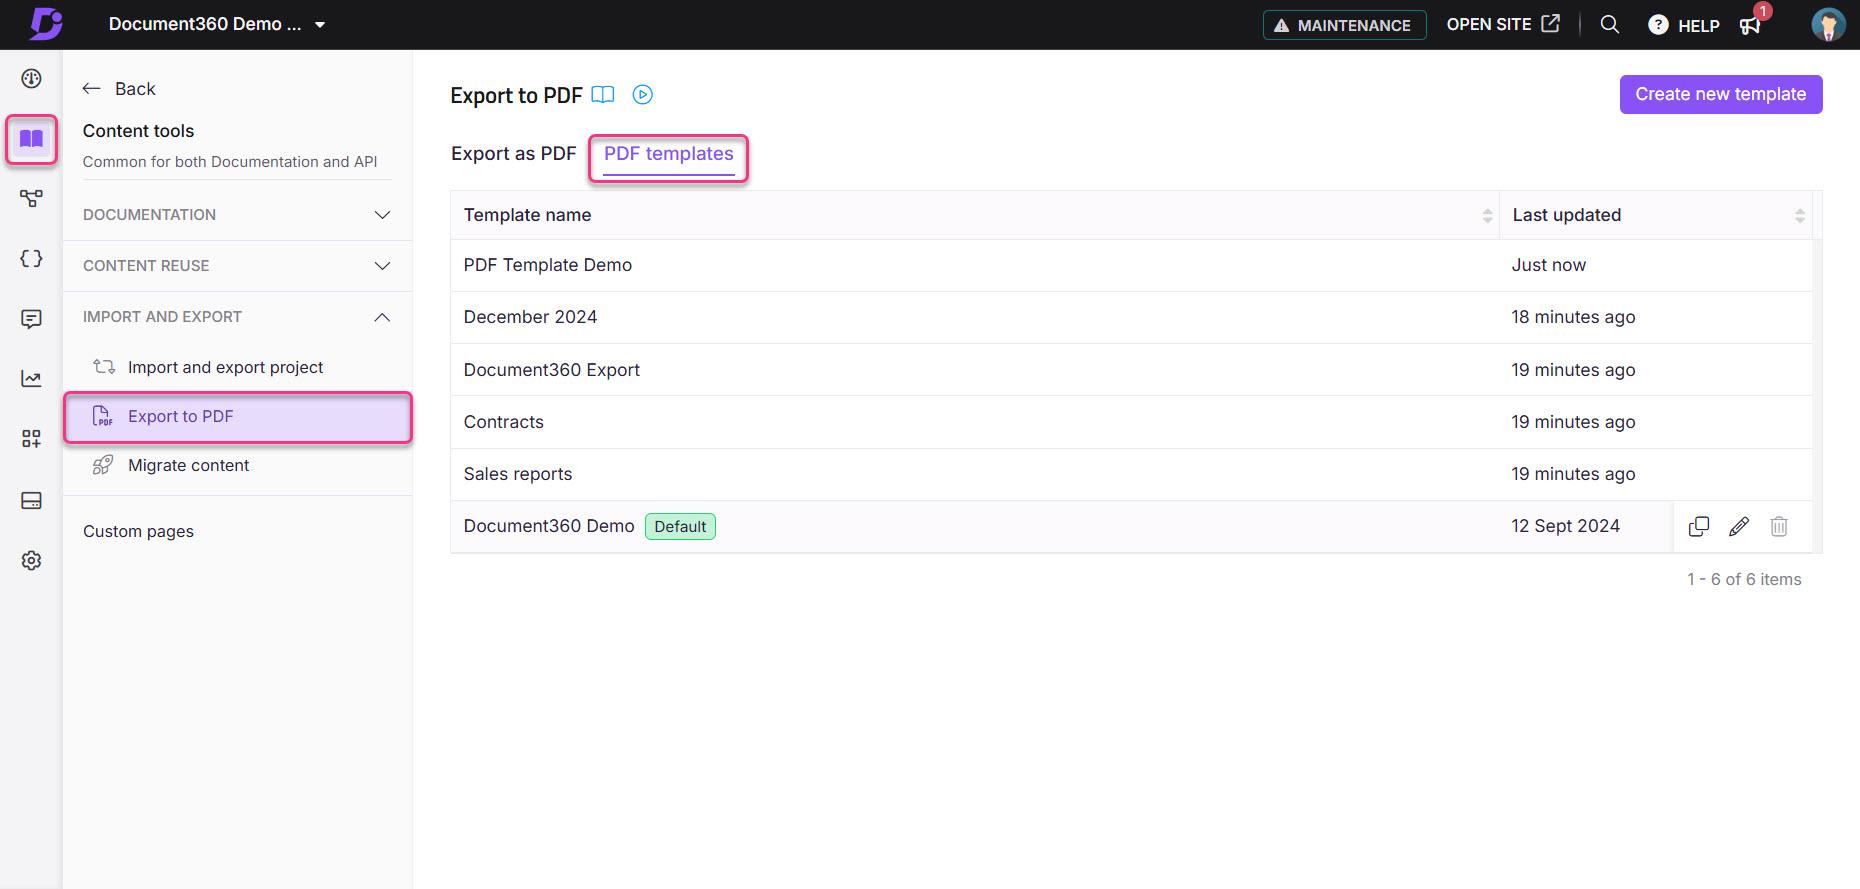Edit the Document360 Demo template
Viewport: 1860px width, 889px height.
[x=1739, y=527]
